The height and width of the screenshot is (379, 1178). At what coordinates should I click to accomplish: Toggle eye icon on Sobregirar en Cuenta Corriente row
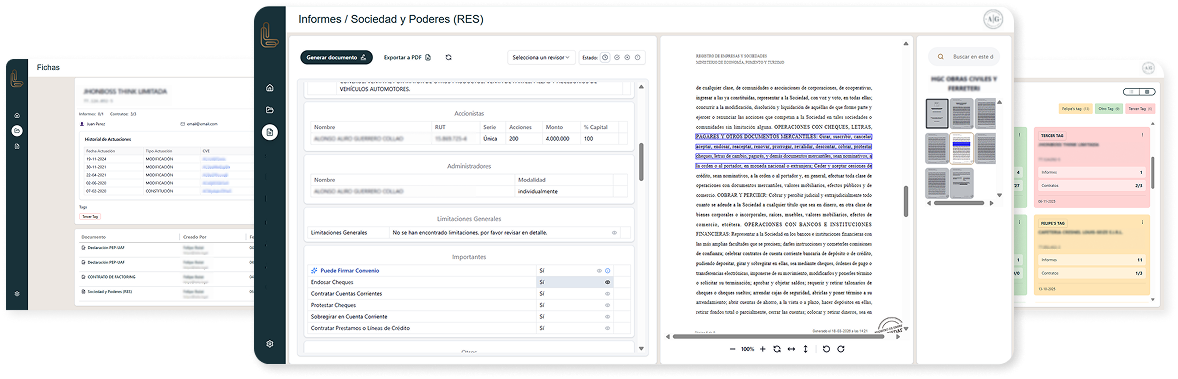click(x=608, y=317)
